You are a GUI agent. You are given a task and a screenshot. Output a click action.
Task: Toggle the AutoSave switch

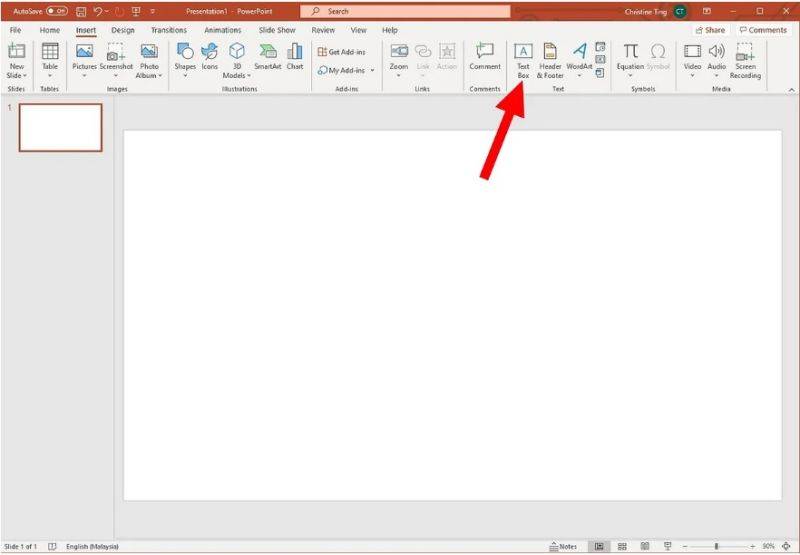tap(56, 11)
